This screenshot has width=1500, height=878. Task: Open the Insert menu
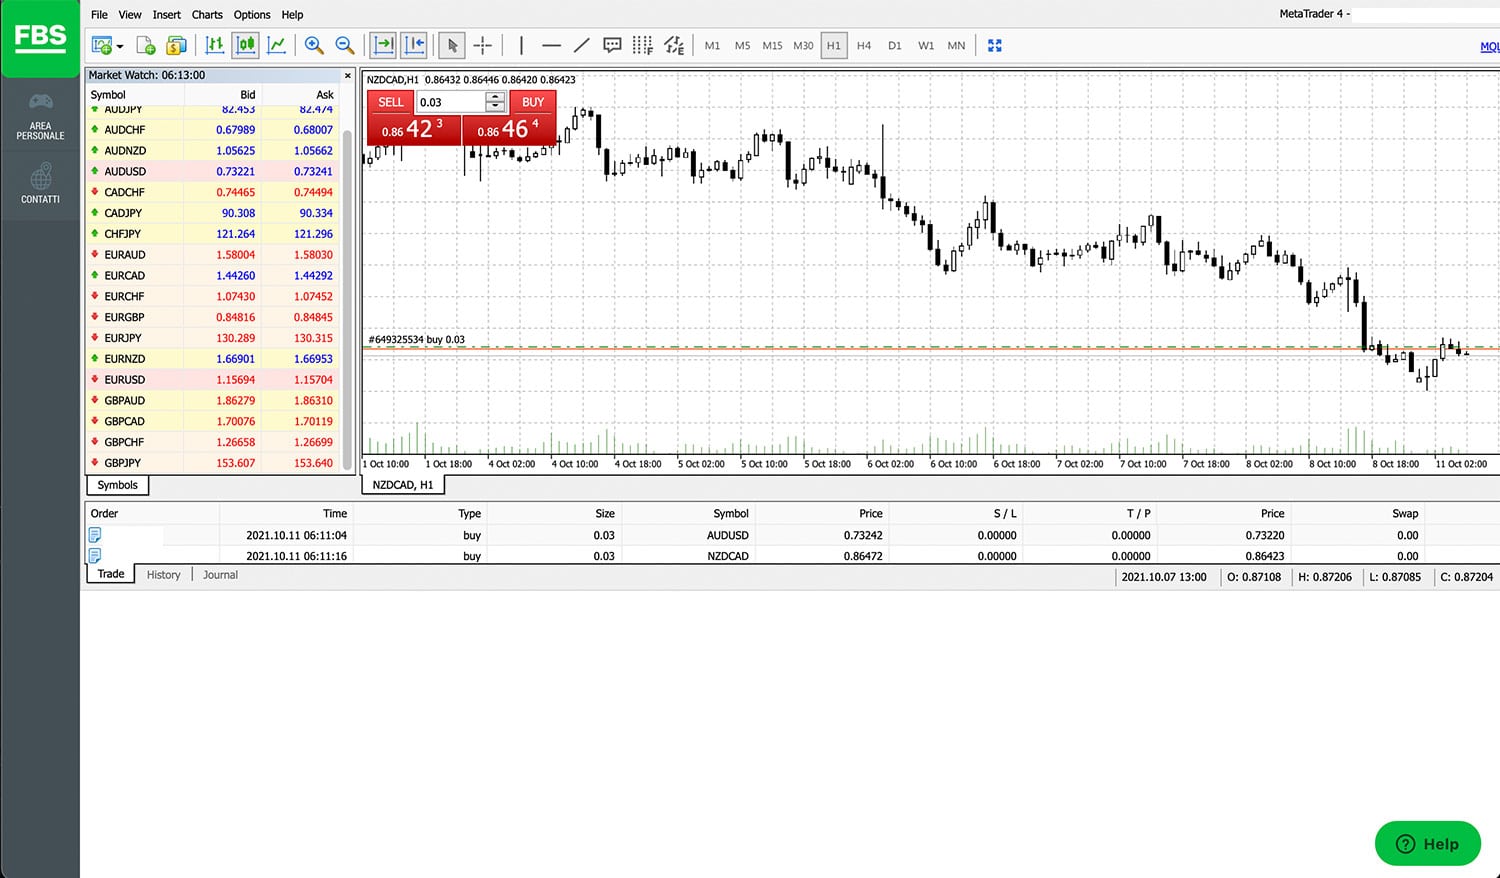167,15
